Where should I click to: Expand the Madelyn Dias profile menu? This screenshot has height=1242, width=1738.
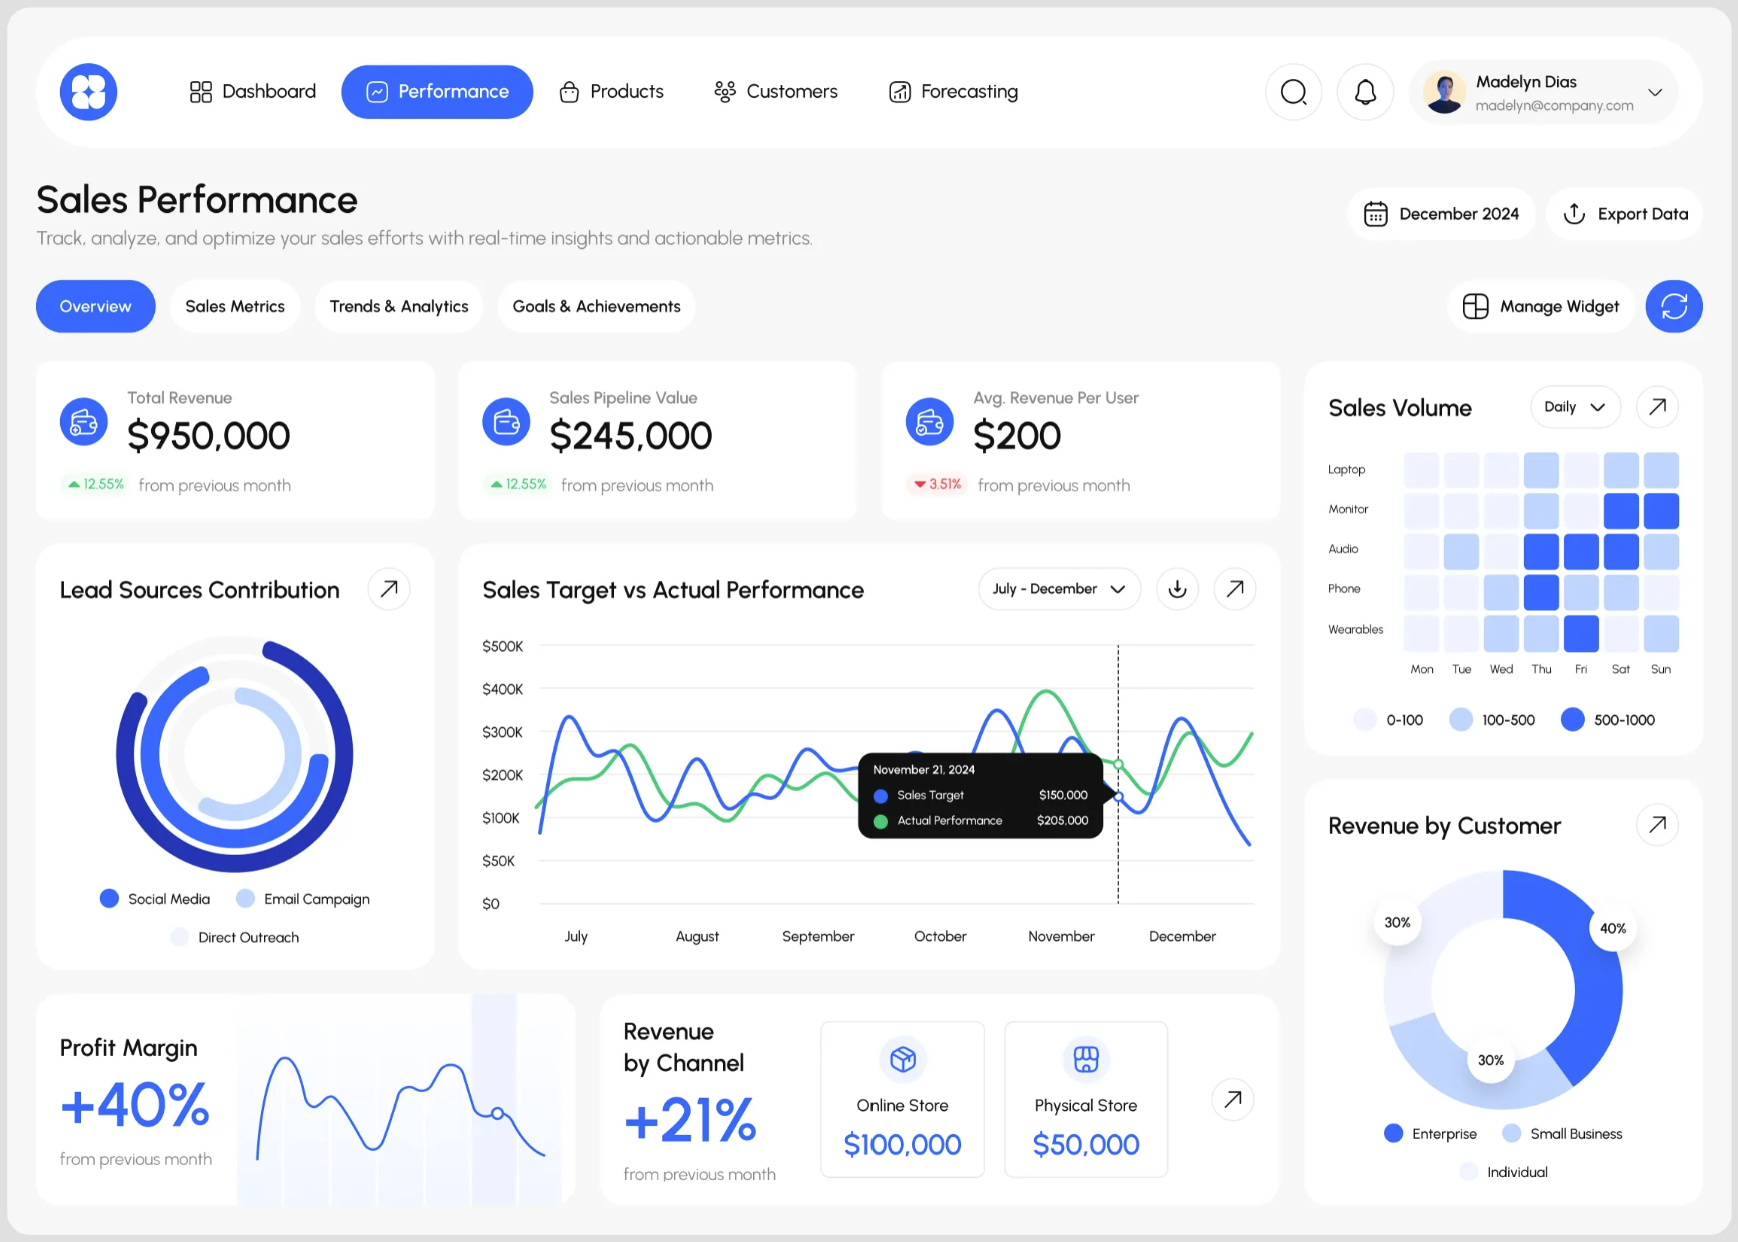[1654, 92]
